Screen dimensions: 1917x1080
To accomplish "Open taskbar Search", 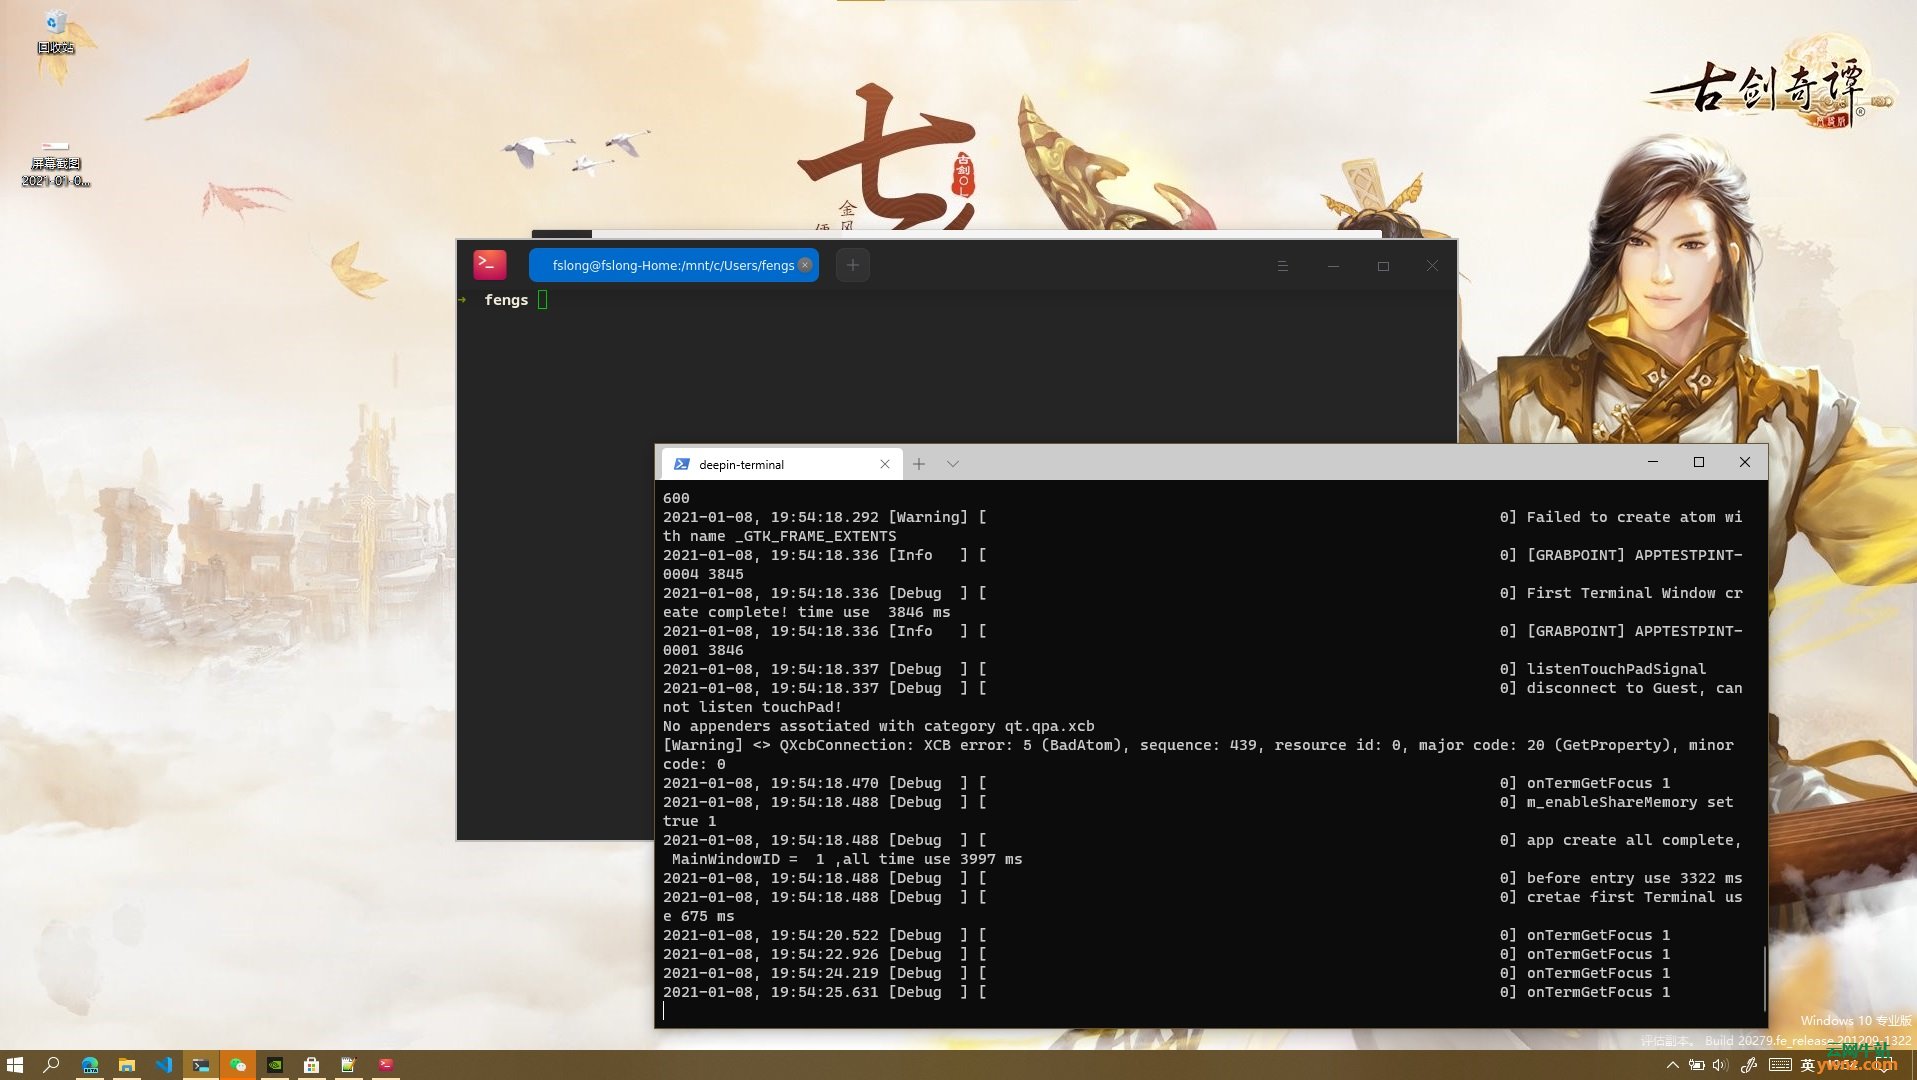I will [51, 1065].
